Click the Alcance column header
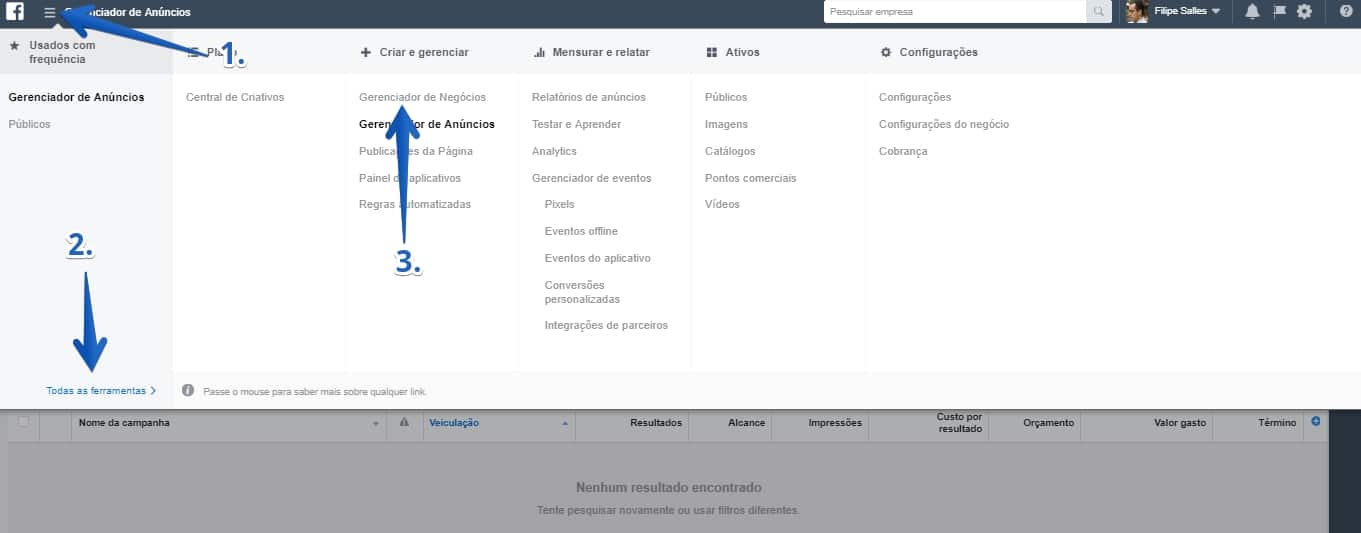 pyautogui.click(x=747, y=423)
